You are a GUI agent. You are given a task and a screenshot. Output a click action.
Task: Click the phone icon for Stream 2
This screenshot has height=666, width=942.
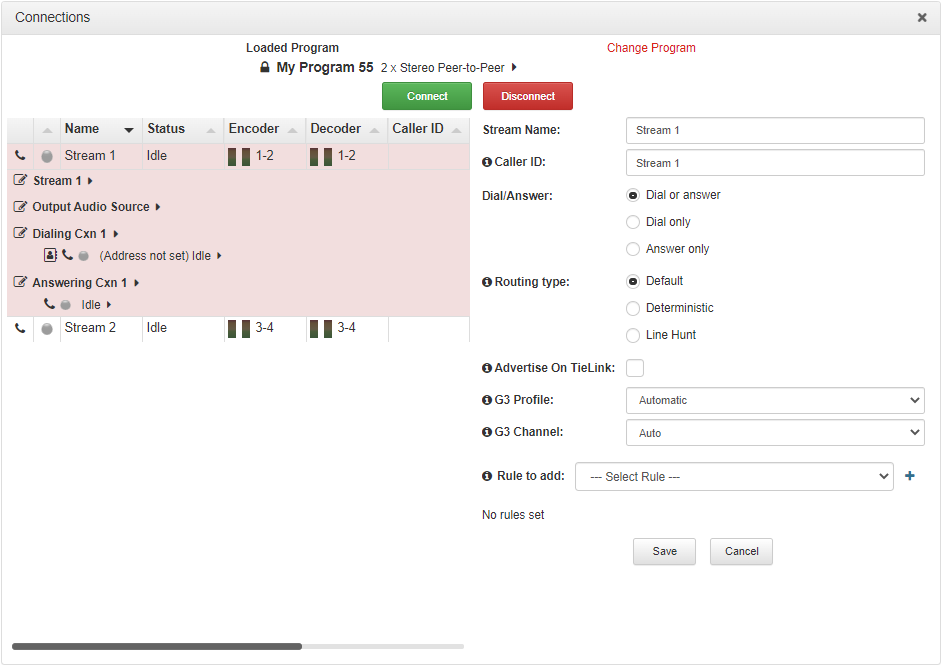(20, 328)
